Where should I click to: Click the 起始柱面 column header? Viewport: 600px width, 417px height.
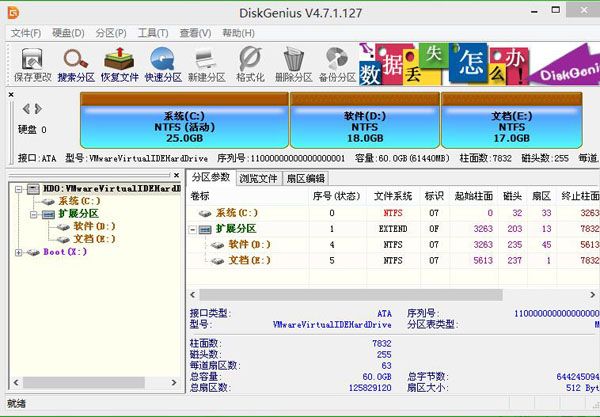point(474,196)
